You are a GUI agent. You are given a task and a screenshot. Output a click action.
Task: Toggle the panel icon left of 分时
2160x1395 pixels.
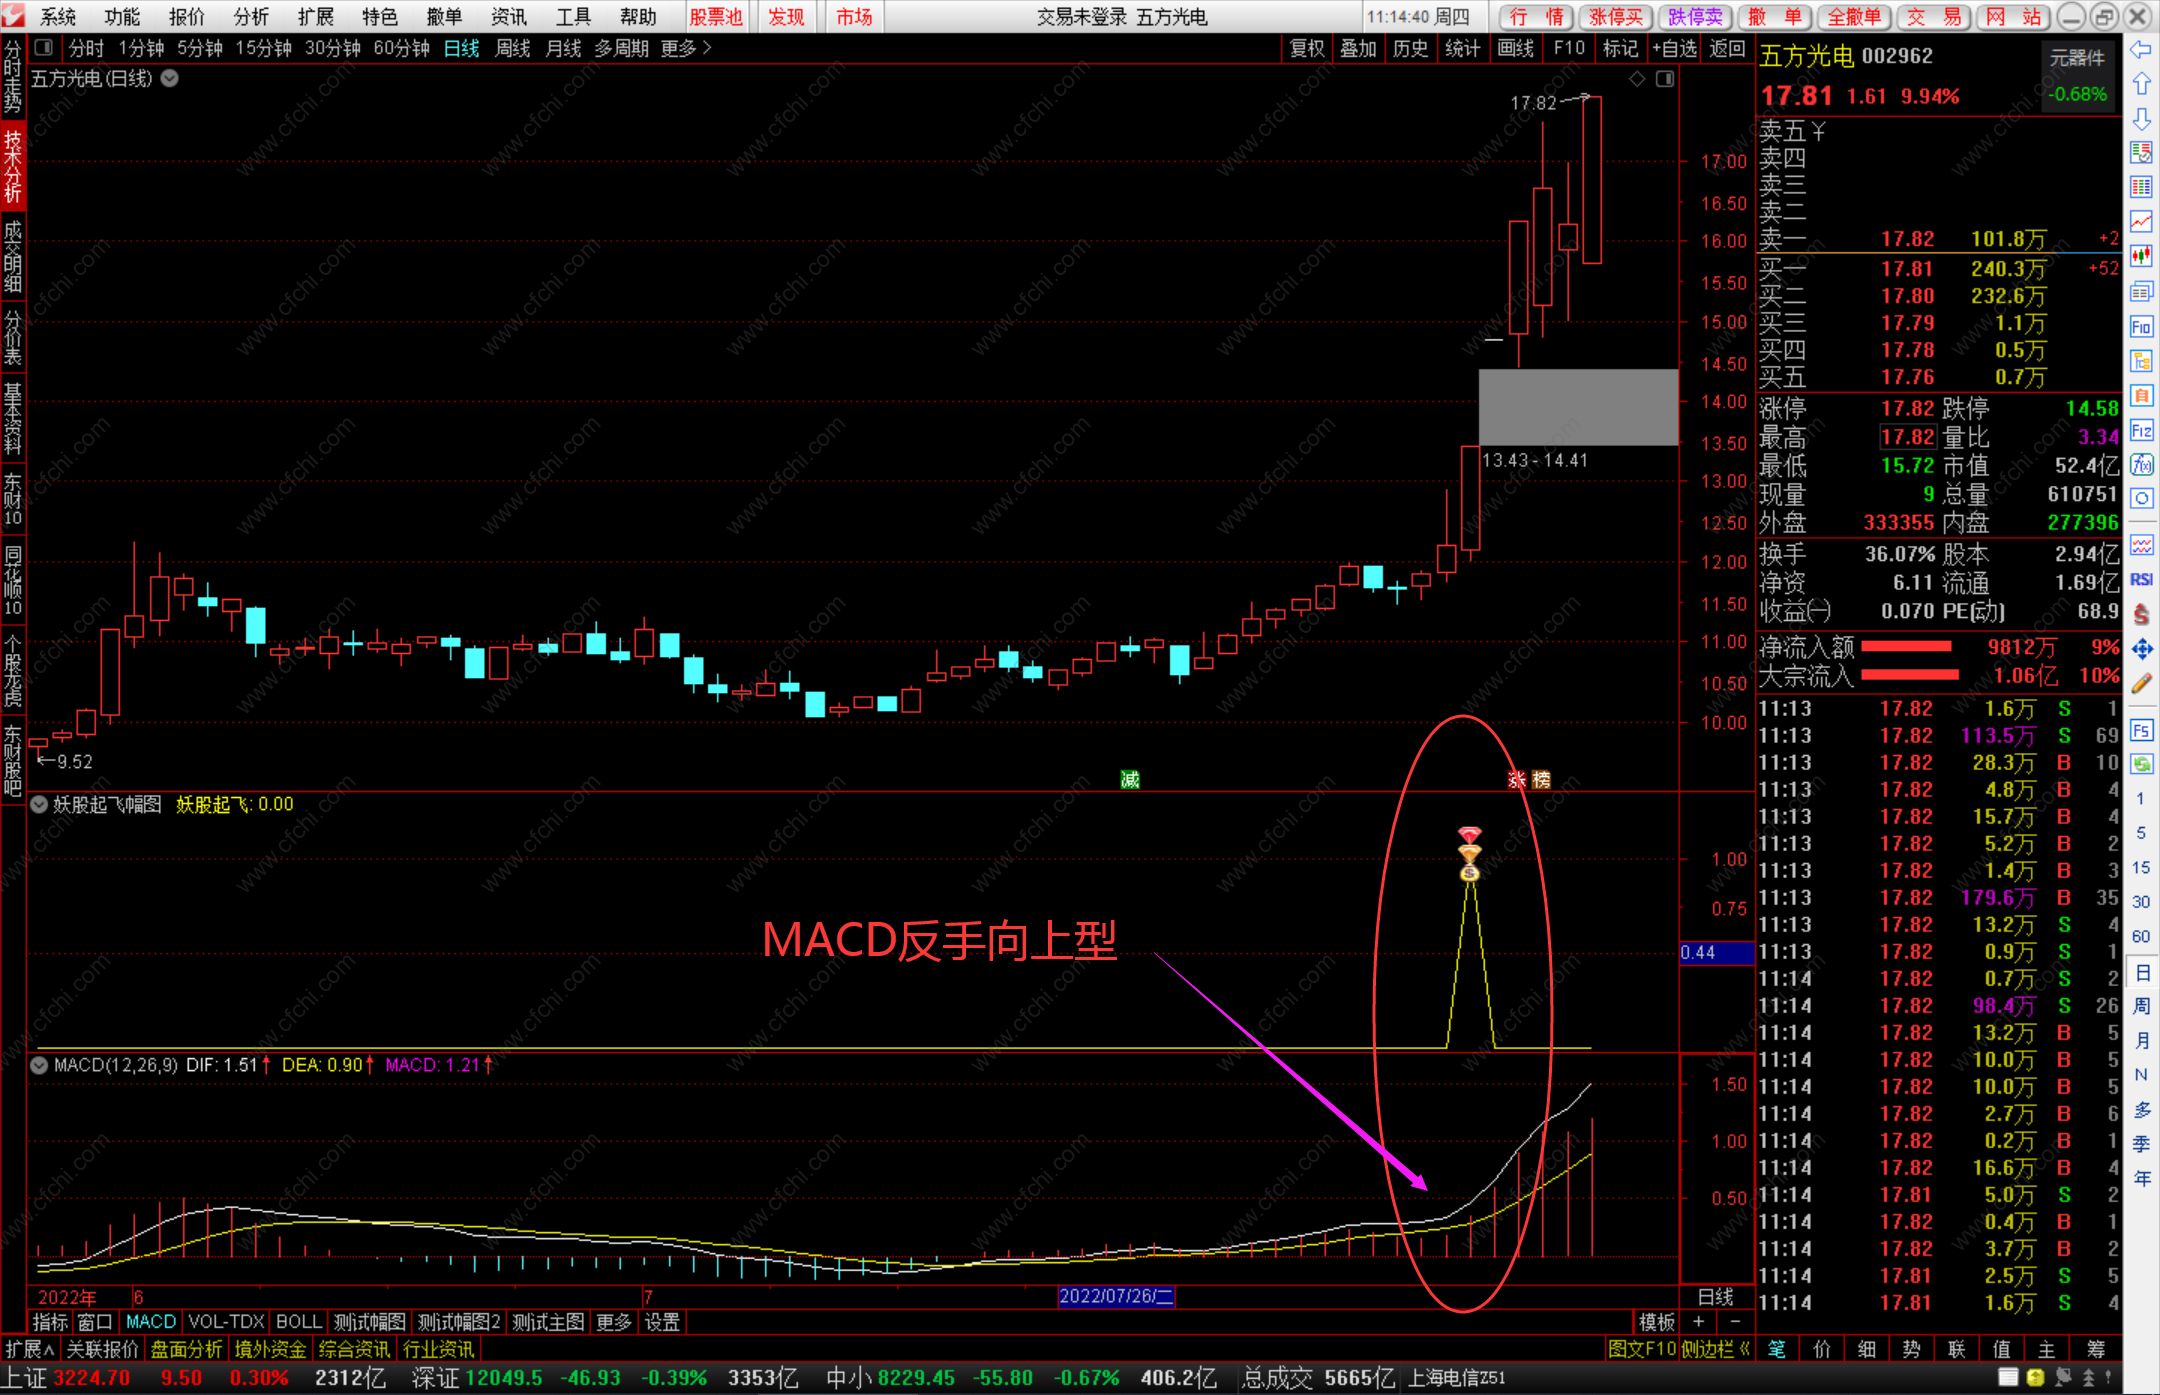pos(43,47)
